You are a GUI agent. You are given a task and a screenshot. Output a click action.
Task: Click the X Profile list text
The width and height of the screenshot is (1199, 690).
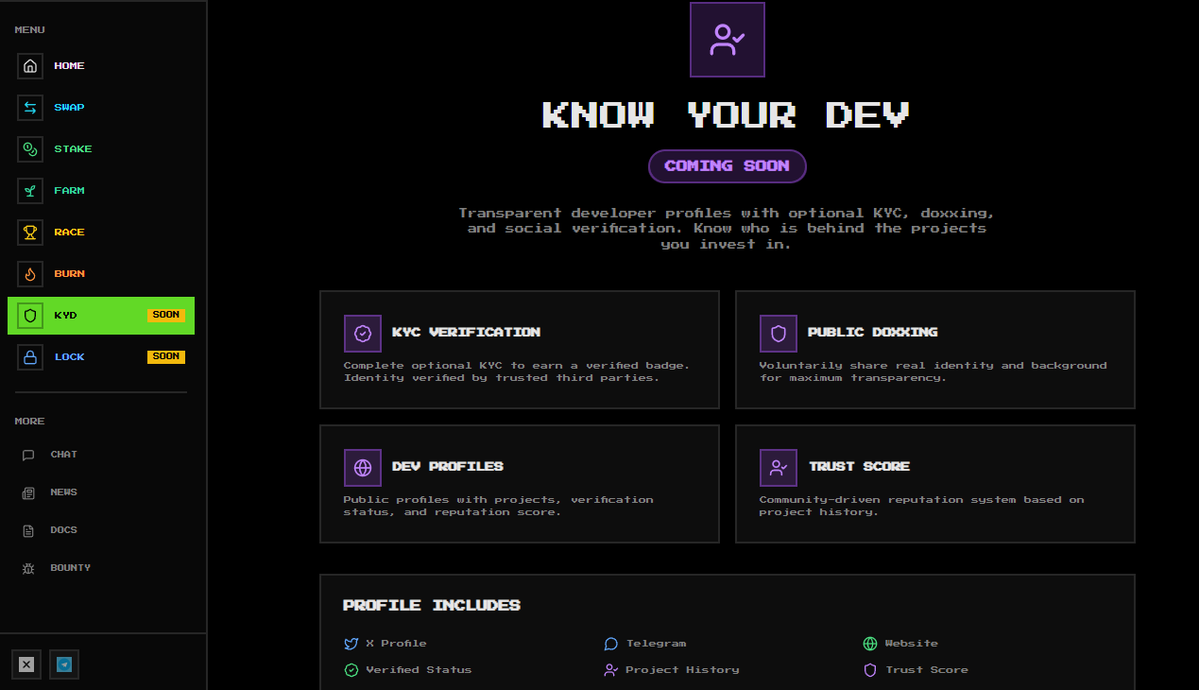pos(396,644)
